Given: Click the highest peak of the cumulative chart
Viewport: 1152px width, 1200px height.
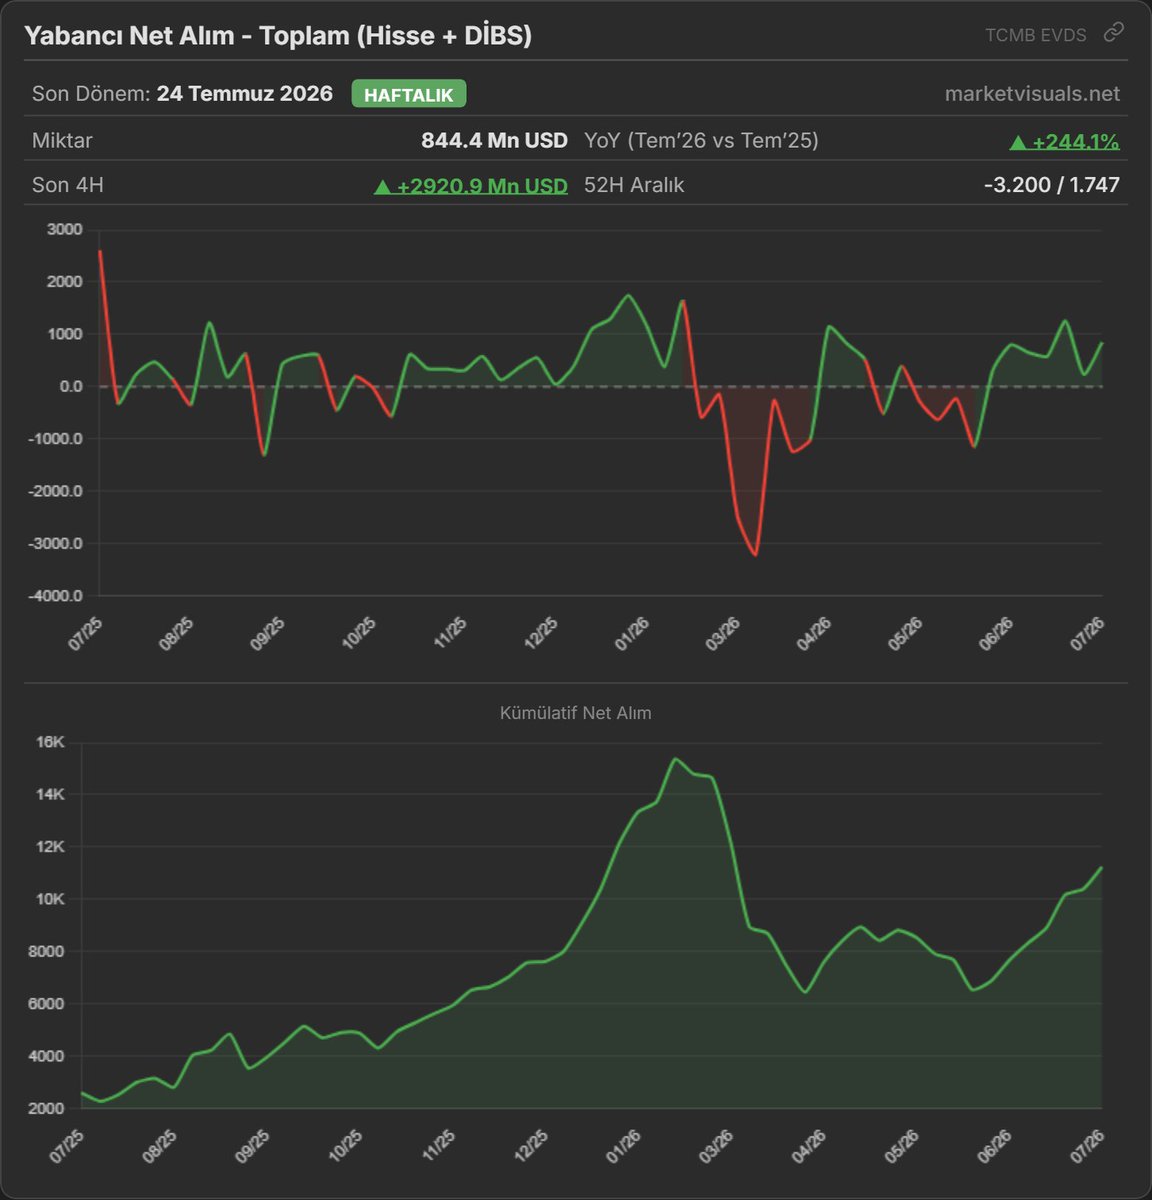Looking at the screenshot, I should tap(675, 759).
